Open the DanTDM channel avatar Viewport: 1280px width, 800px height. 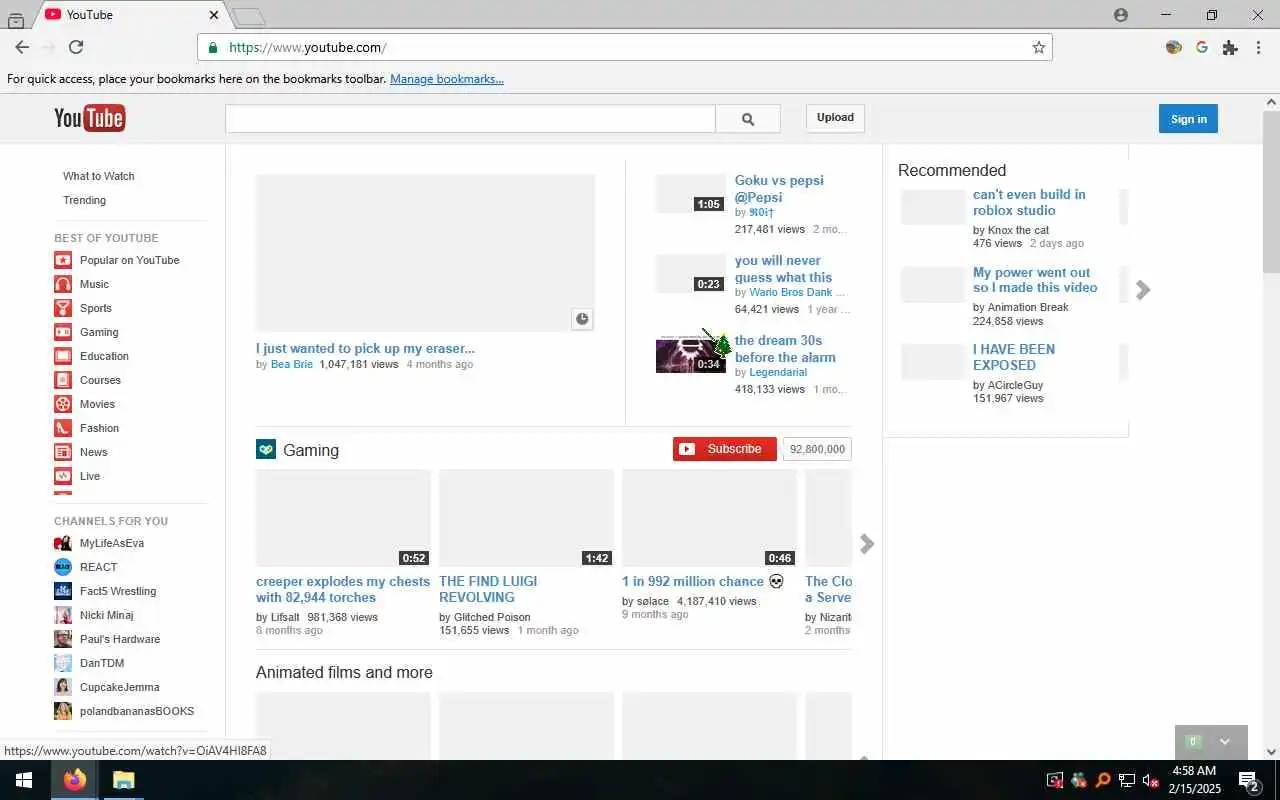point(63,663)
